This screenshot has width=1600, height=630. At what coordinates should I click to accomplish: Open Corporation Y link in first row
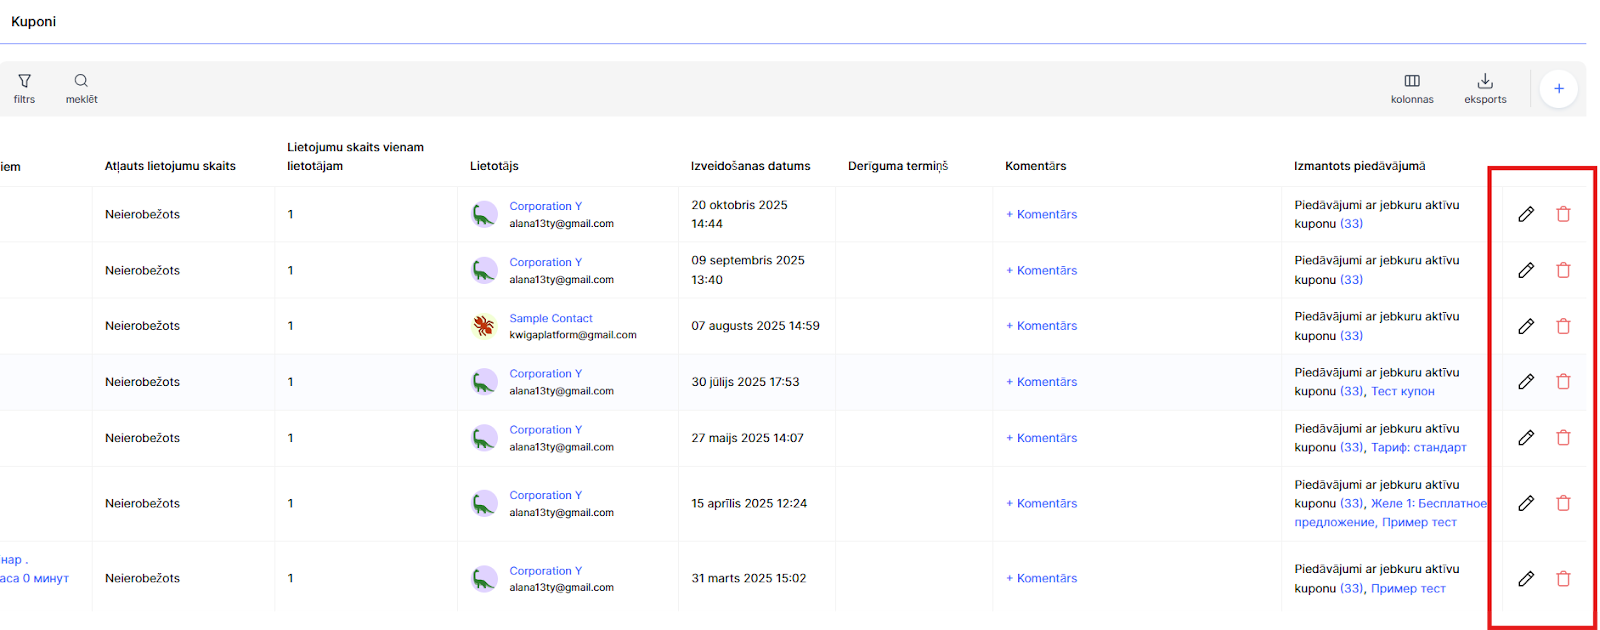pyautogui.click(x=545, y=206)
